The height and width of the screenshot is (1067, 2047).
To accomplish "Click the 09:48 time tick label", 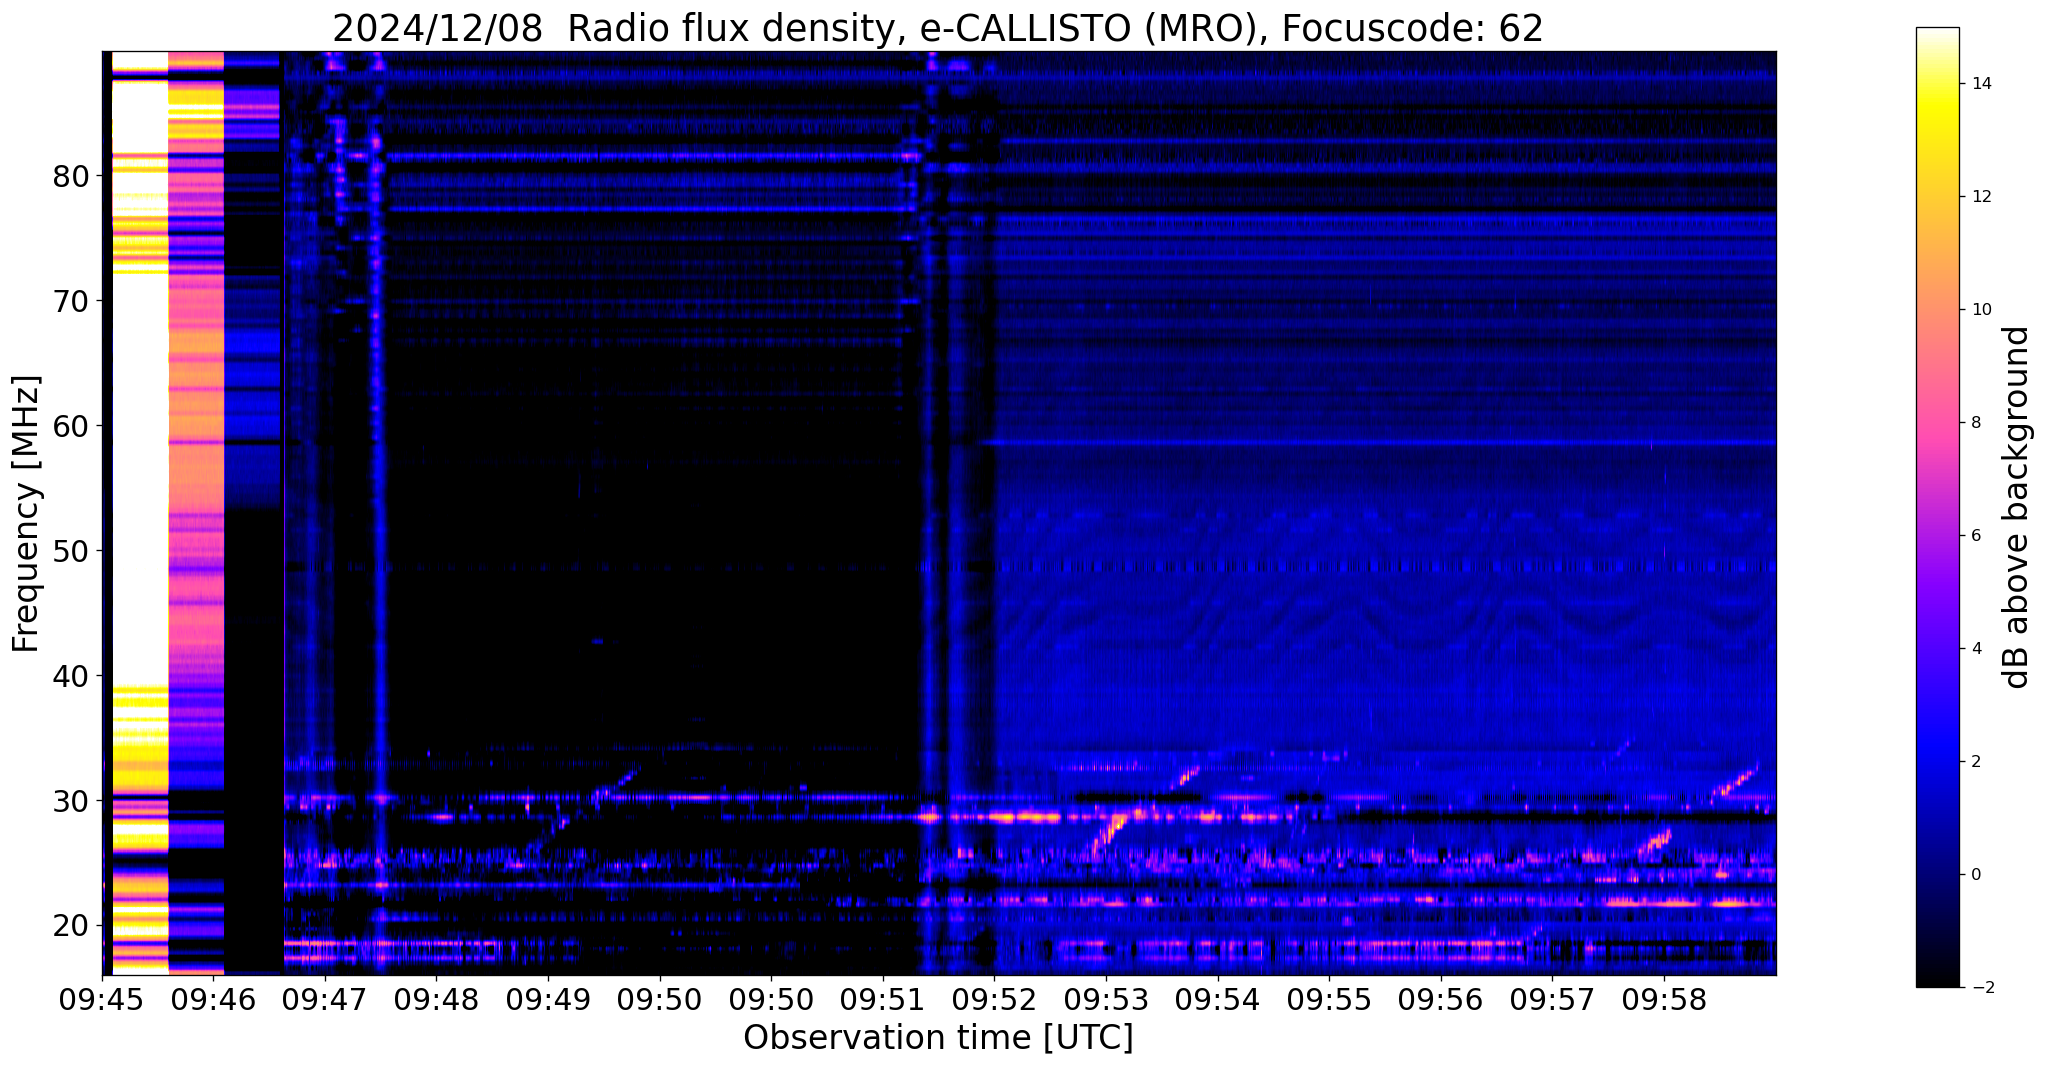I will click(437, 999).
